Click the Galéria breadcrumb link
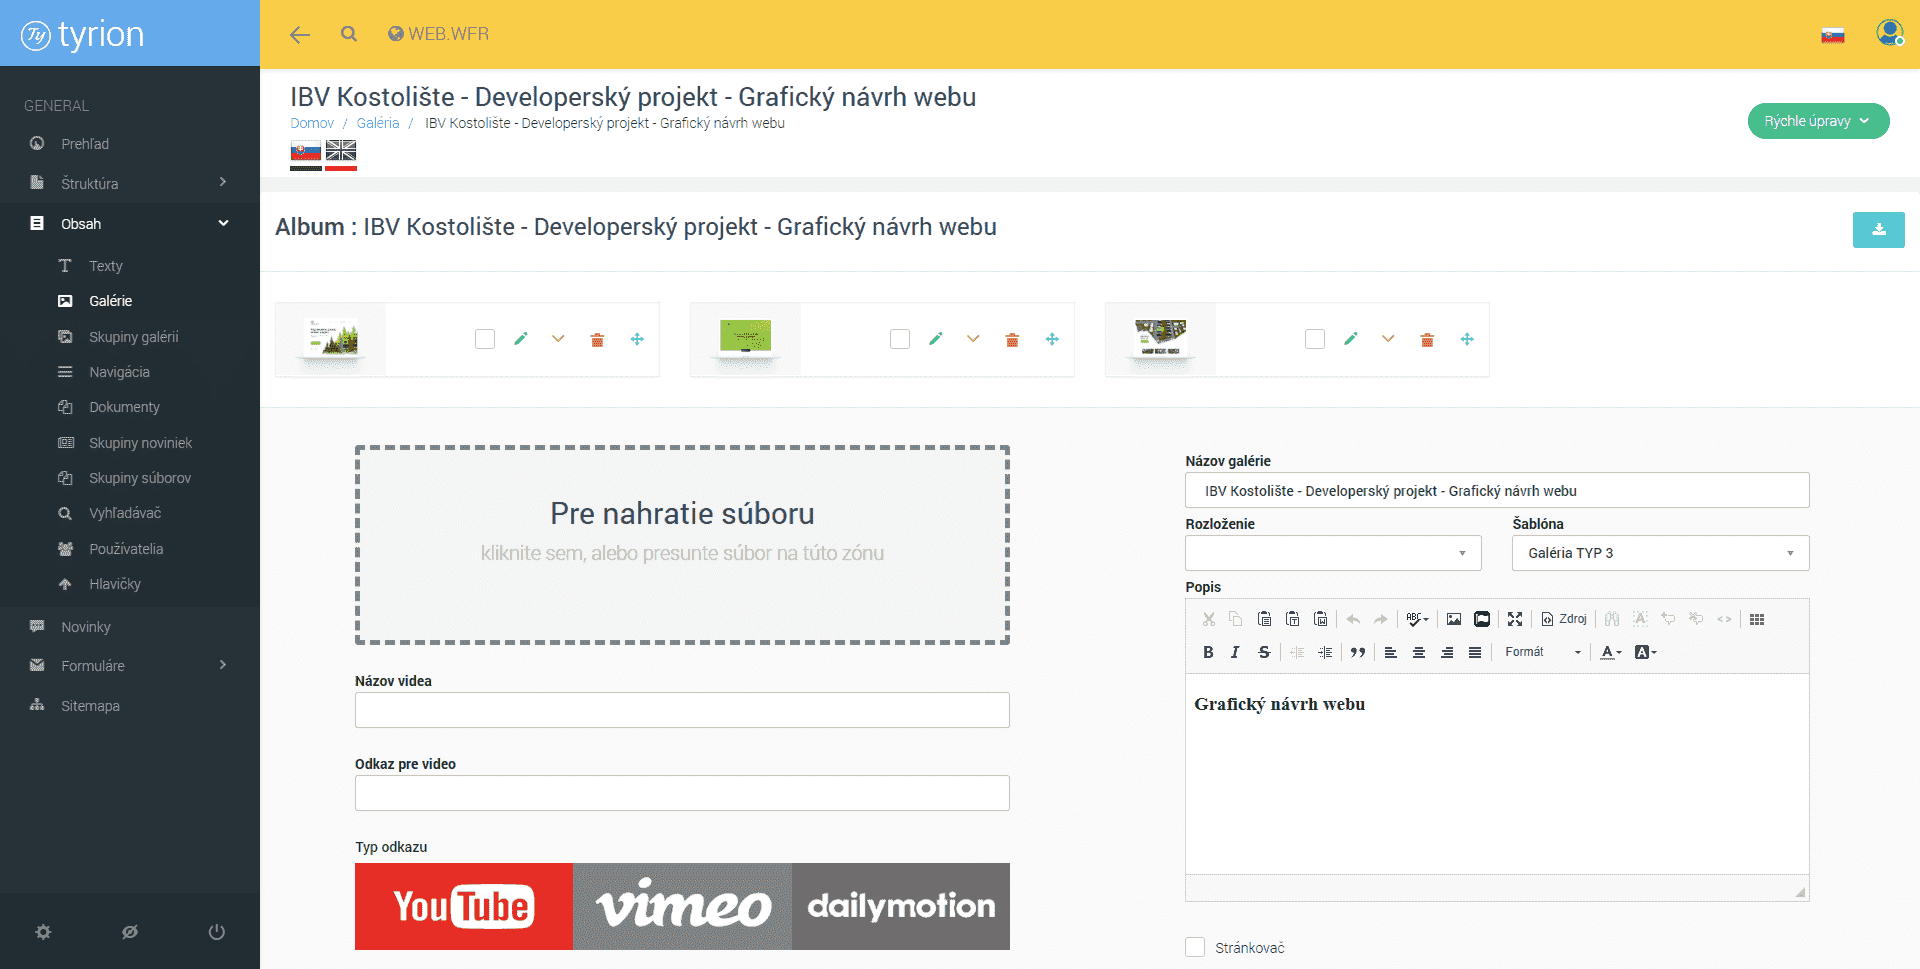This screenshot has height=969, width=1920. point(377,123)
